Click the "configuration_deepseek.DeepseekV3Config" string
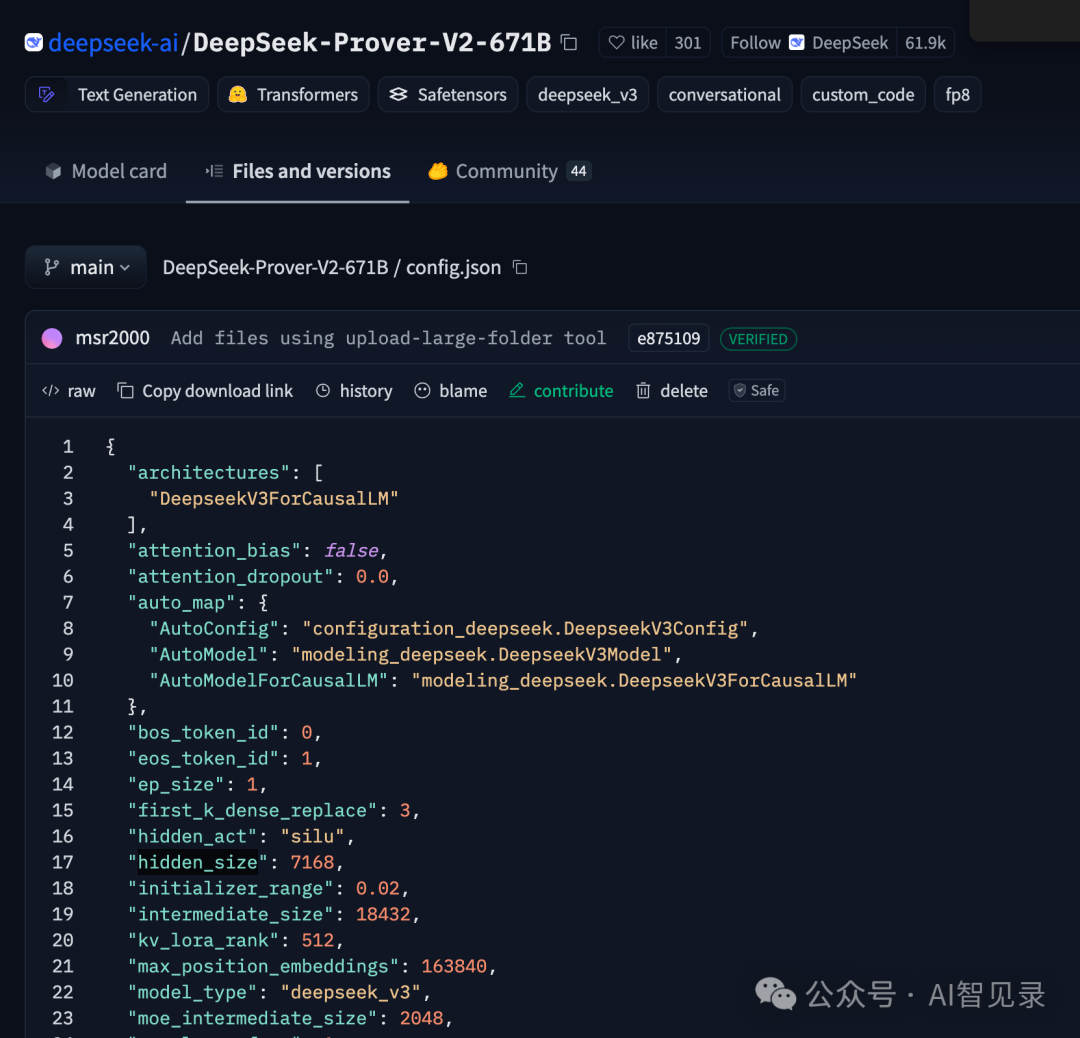The width and height of the screenshot is (1080, 1038). (x=525, y=628)
